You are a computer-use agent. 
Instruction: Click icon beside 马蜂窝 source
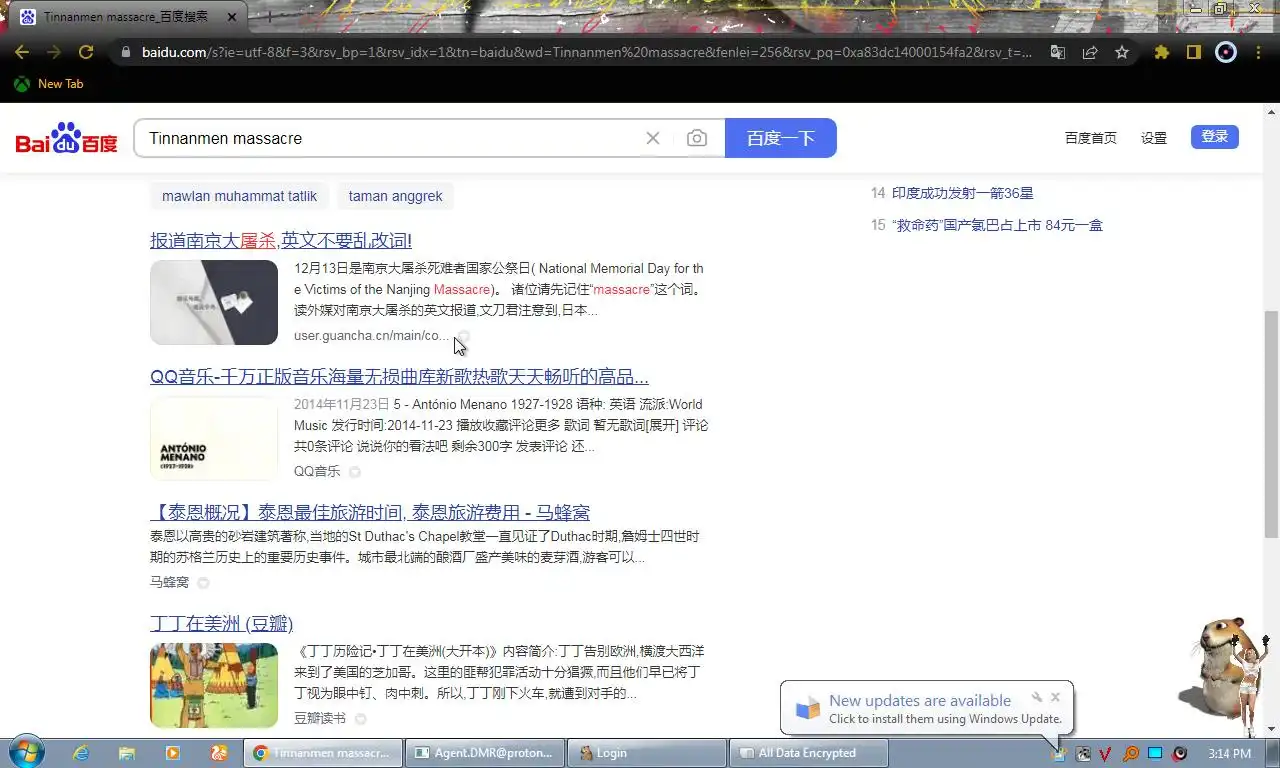[x=203, y=583]
